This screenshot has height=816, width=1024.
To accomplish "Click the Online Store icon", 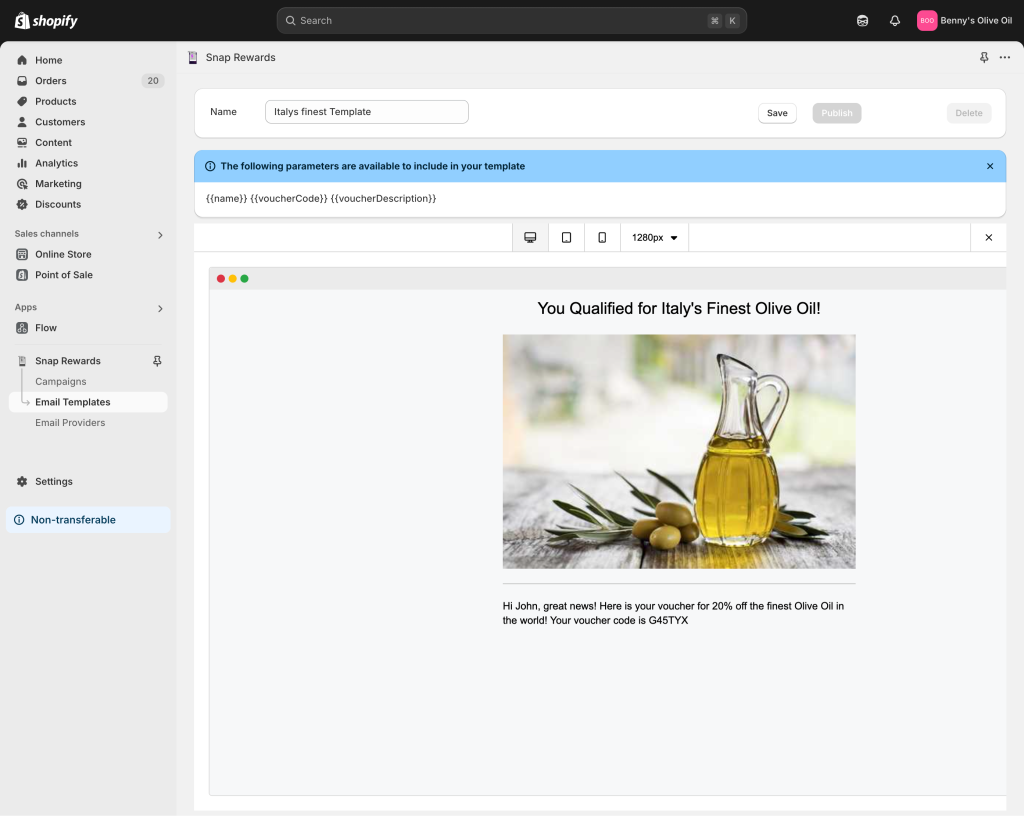I will click(x=22, y=255).
